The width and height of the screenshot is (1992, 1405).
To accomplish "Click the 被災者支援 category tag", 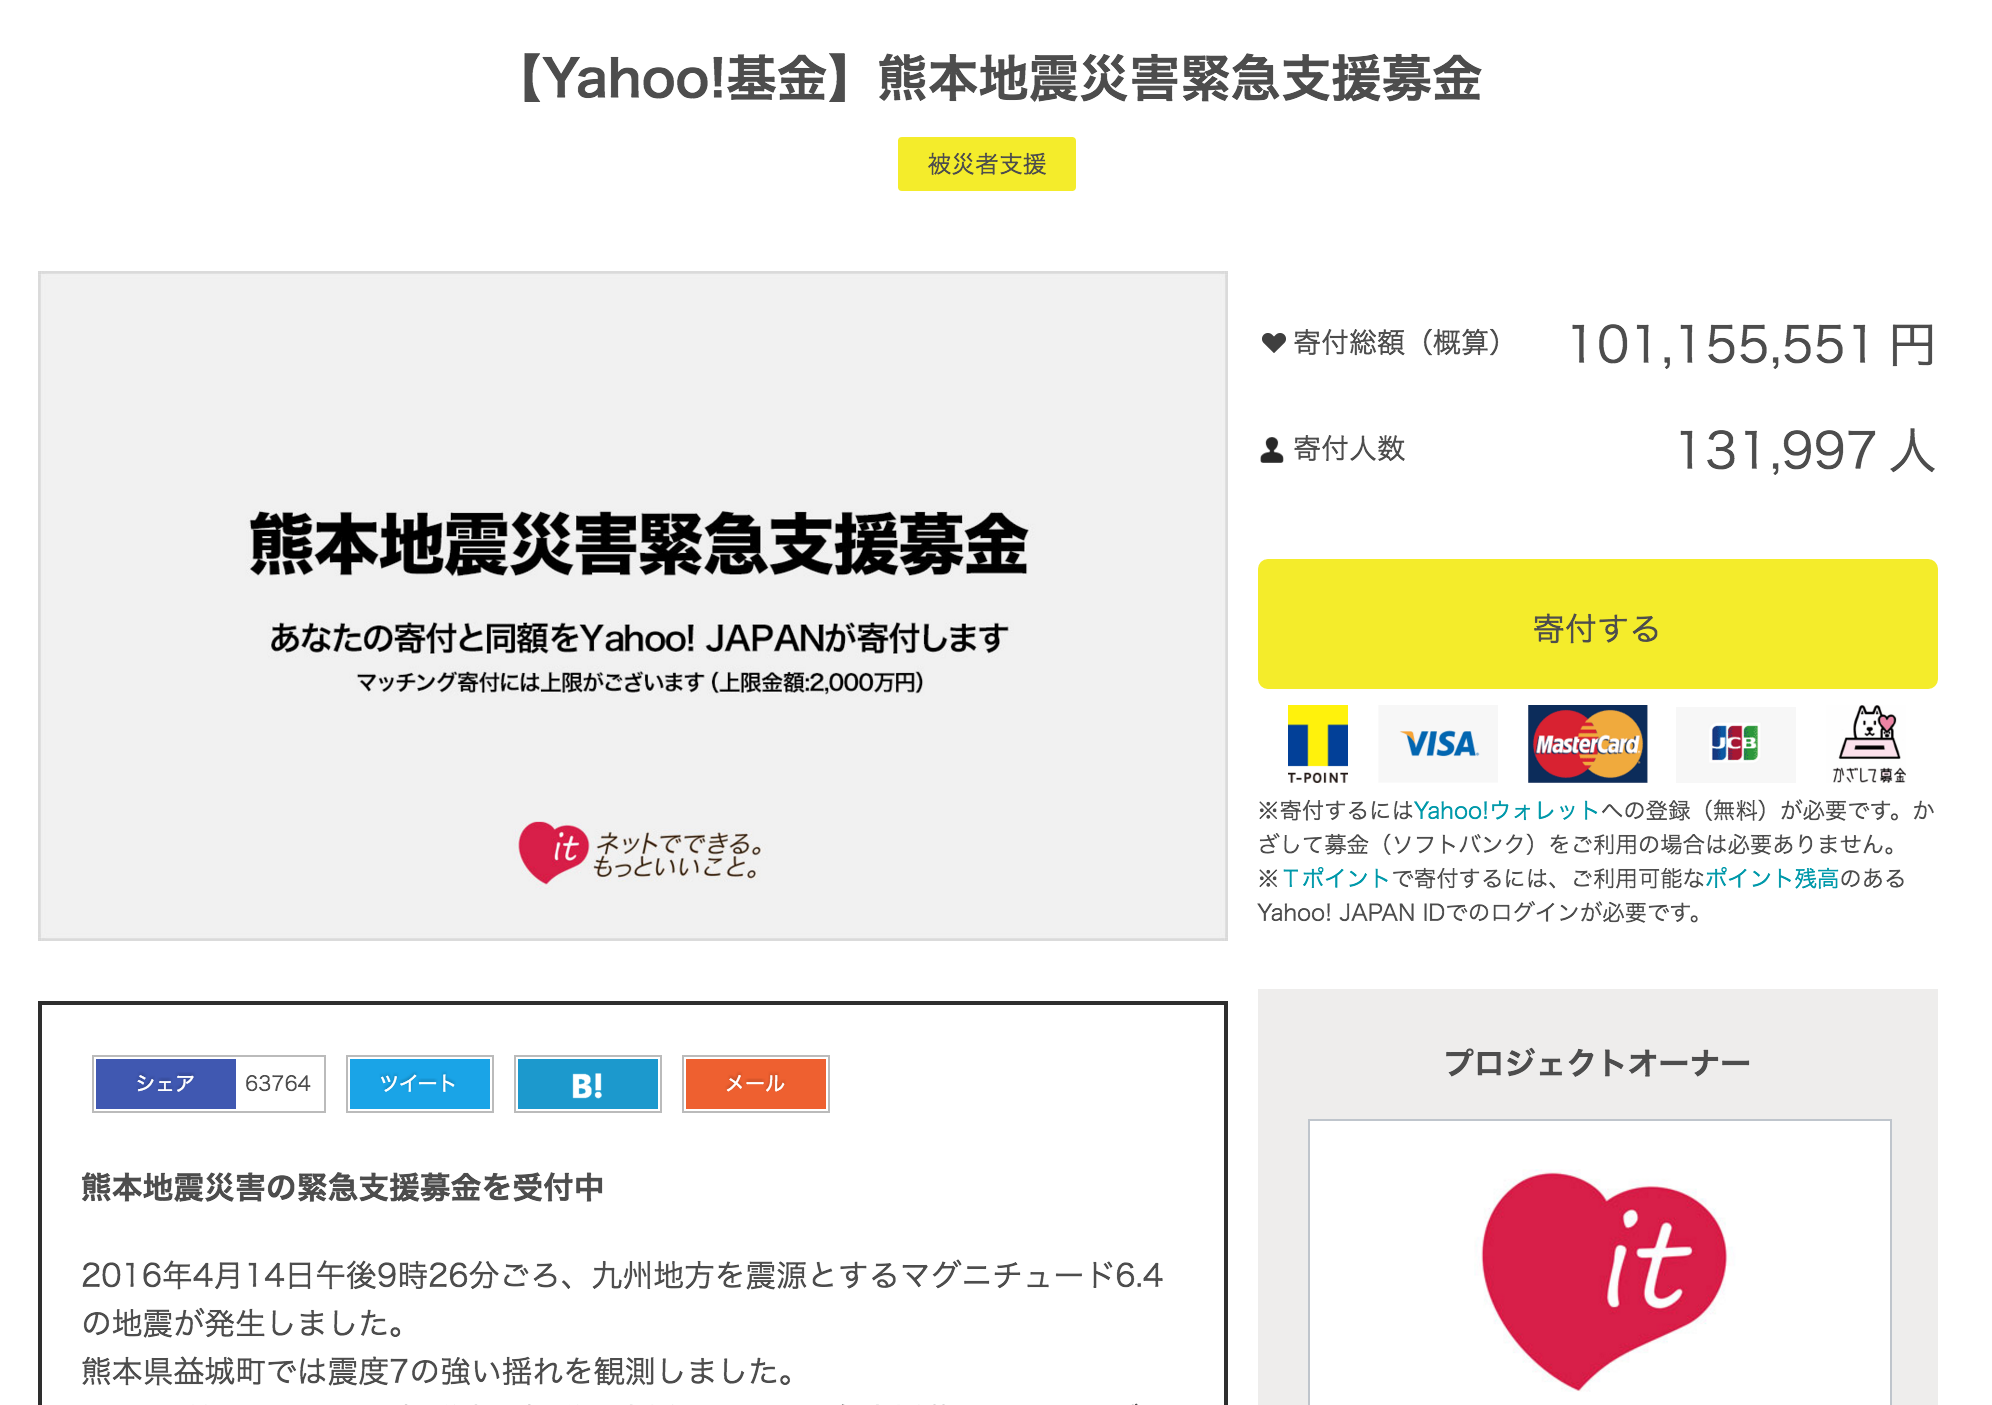I will pos(986,164).
